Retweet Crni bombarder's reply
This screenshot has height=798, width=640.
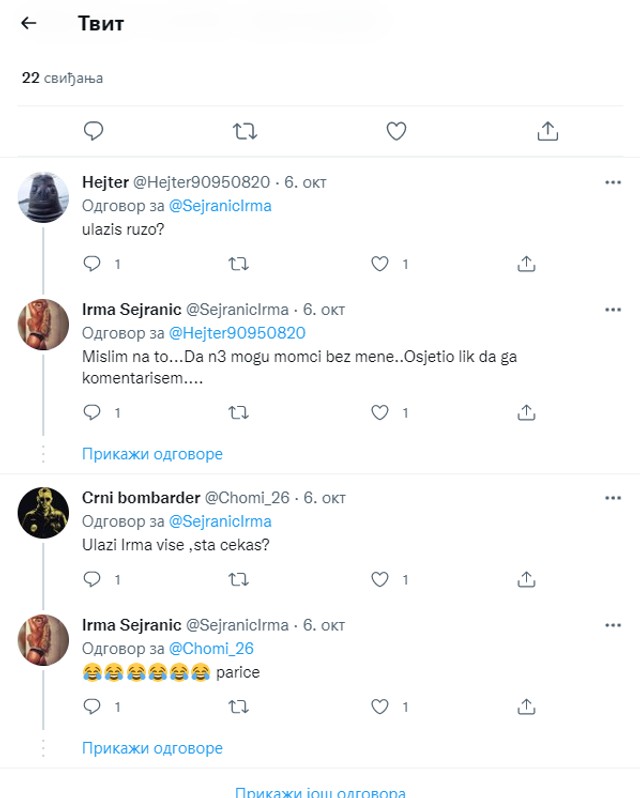click(239, 579)
